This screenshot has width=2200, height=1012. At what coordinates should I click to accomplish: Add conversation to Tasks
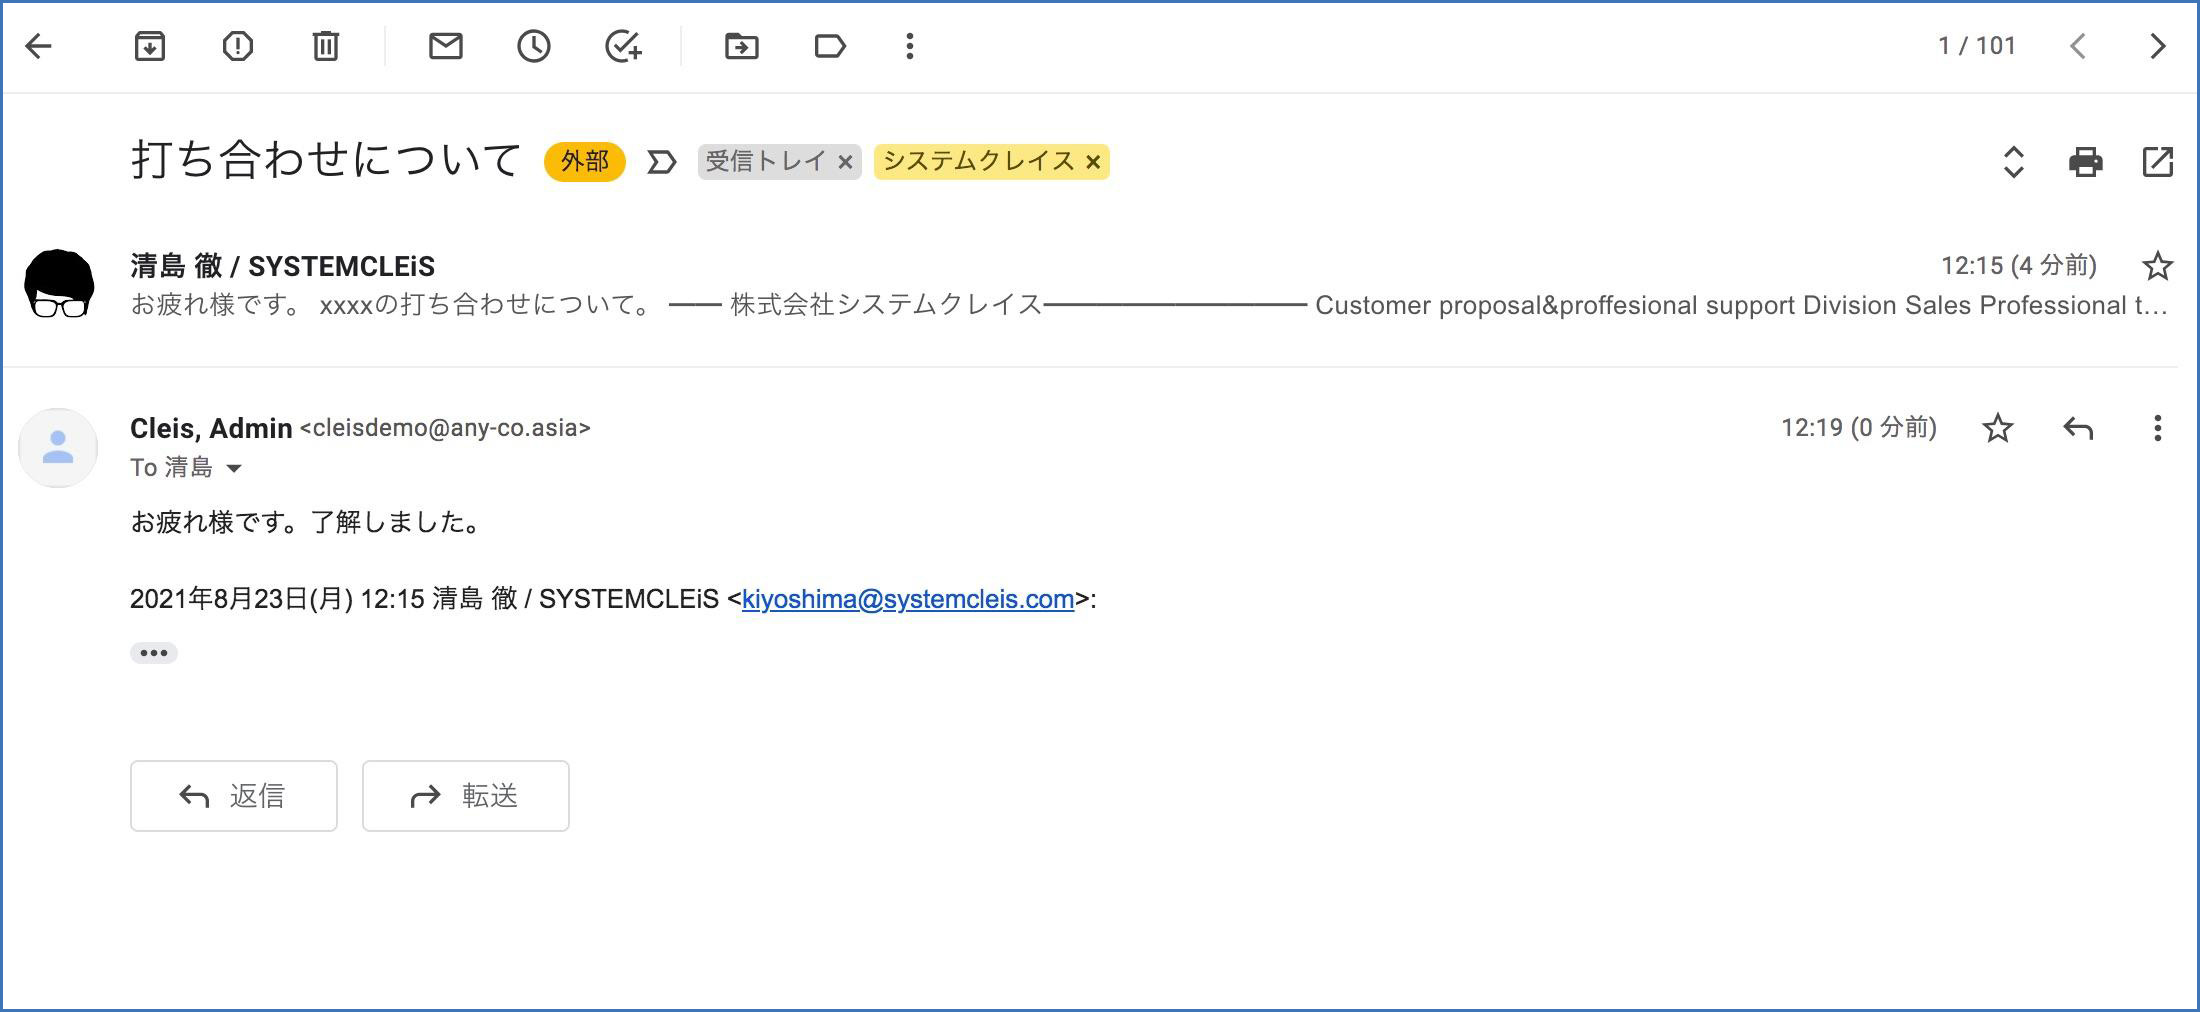[x=623, y=46]
